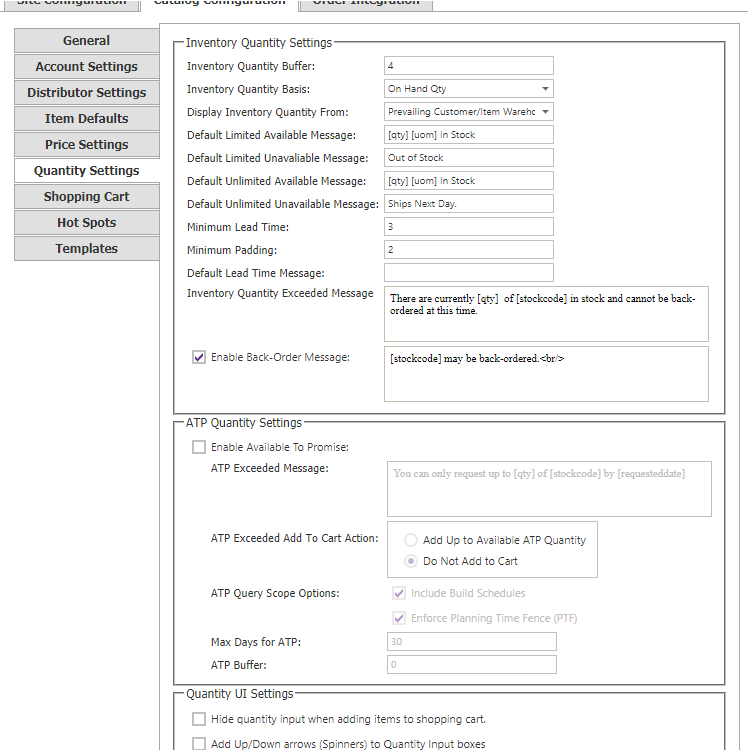Switch to the Item Defaults tab
Viewport: 748px width, 751px height.
86,118
